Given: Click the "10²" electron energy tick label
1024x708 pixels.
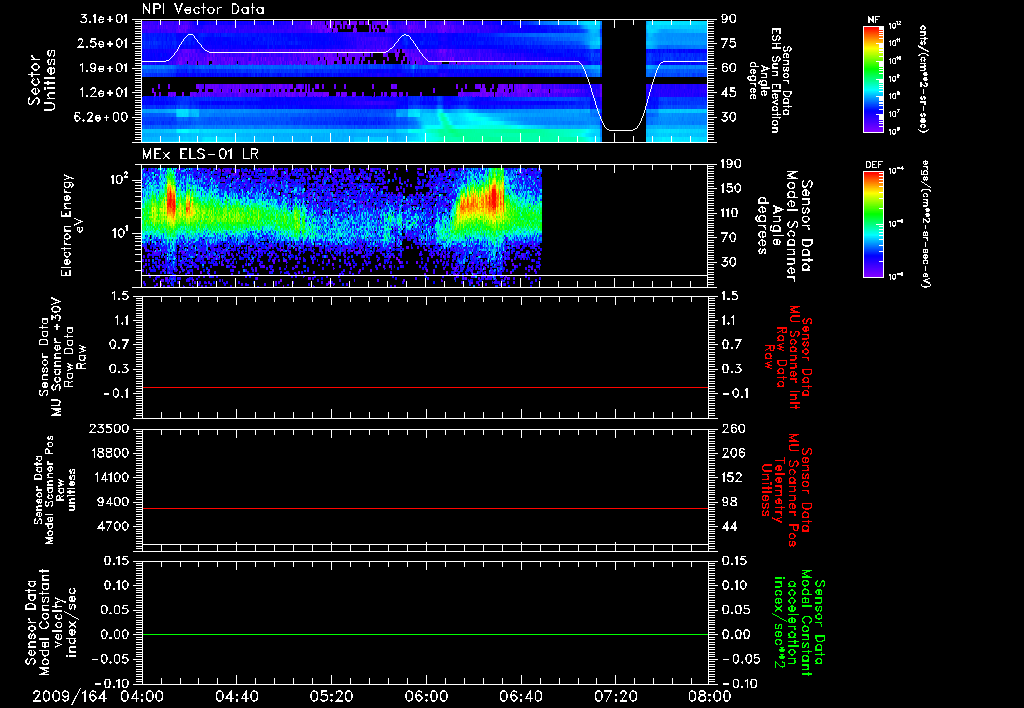Looking at the screenshot, I should 120,178.
